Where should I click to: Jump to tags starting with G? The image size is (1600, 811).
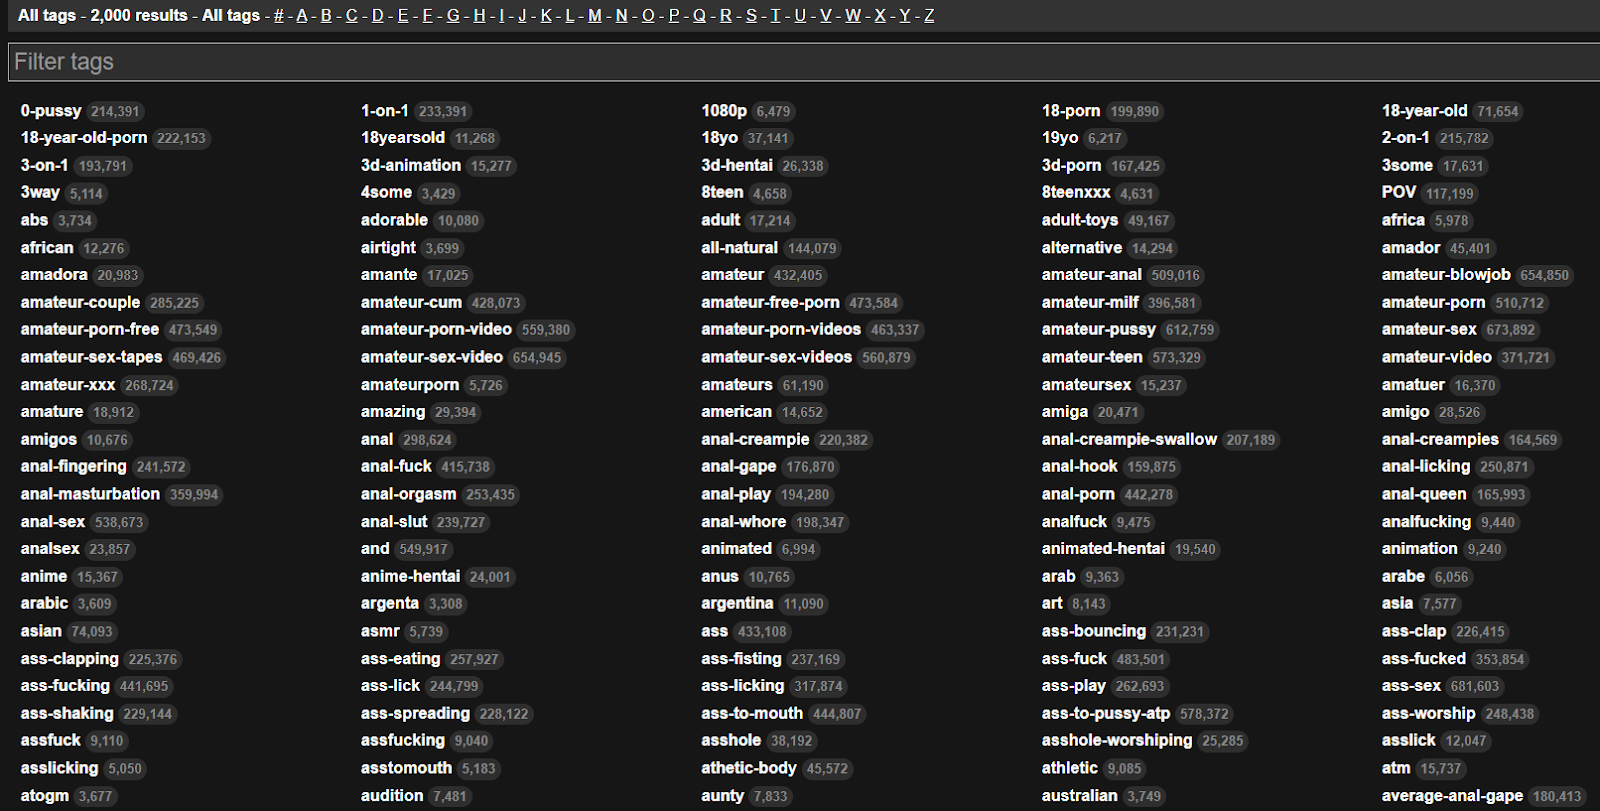coord(453,16)
